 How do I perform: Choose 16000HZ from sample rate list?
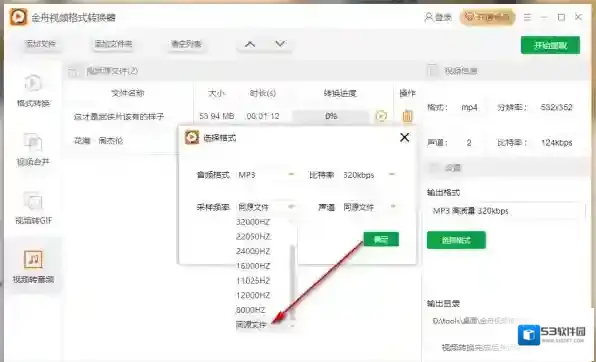(x=253, y=266)
